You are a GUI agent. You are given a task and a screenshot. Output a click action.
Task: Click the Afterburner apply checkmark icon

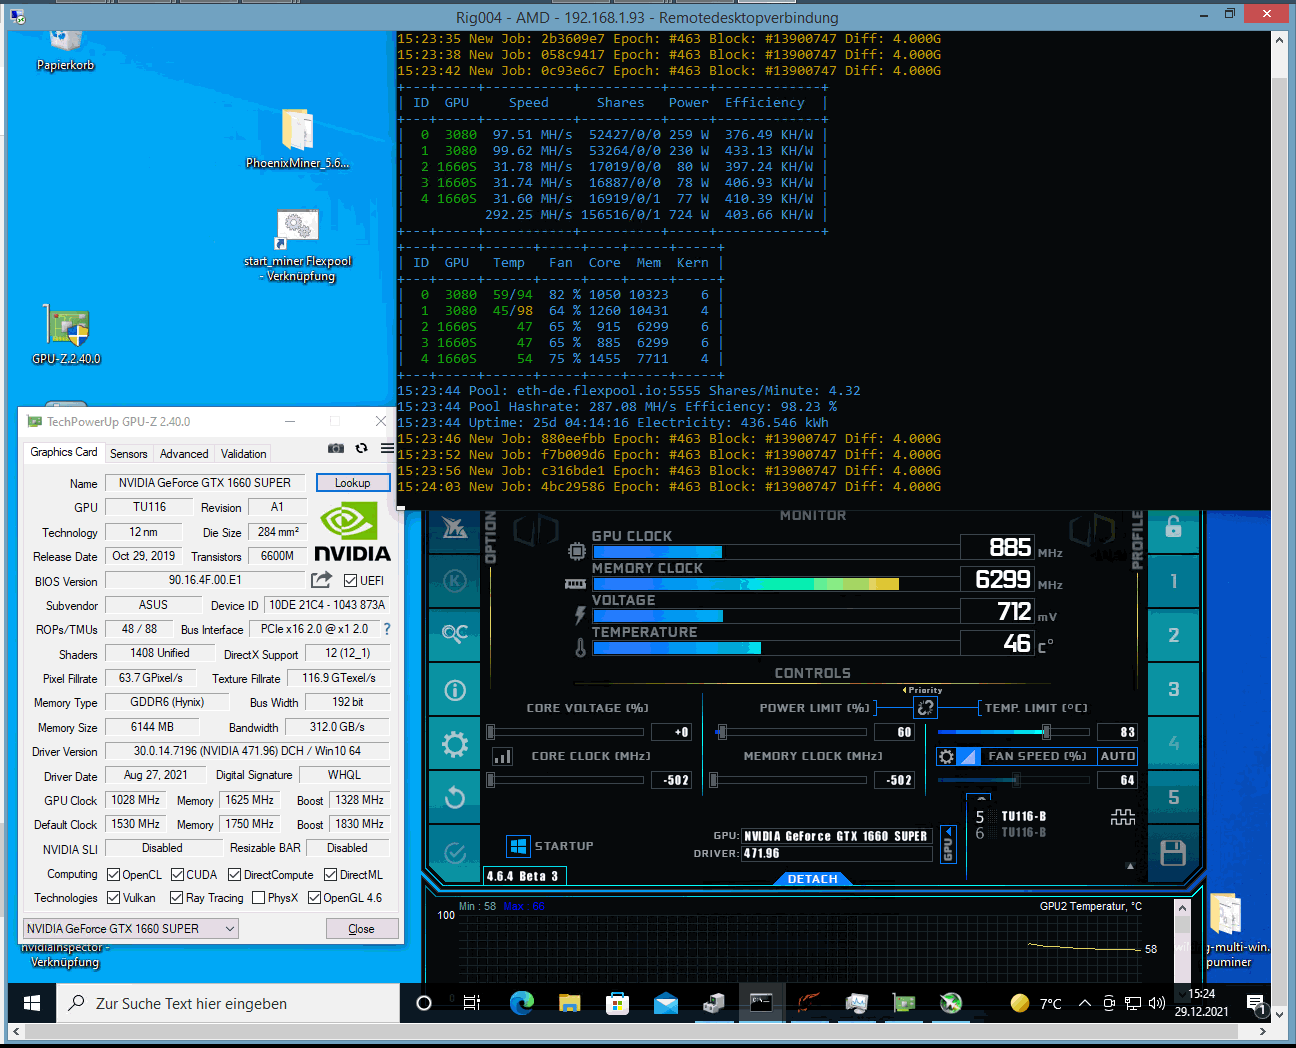tap(455, 852)
